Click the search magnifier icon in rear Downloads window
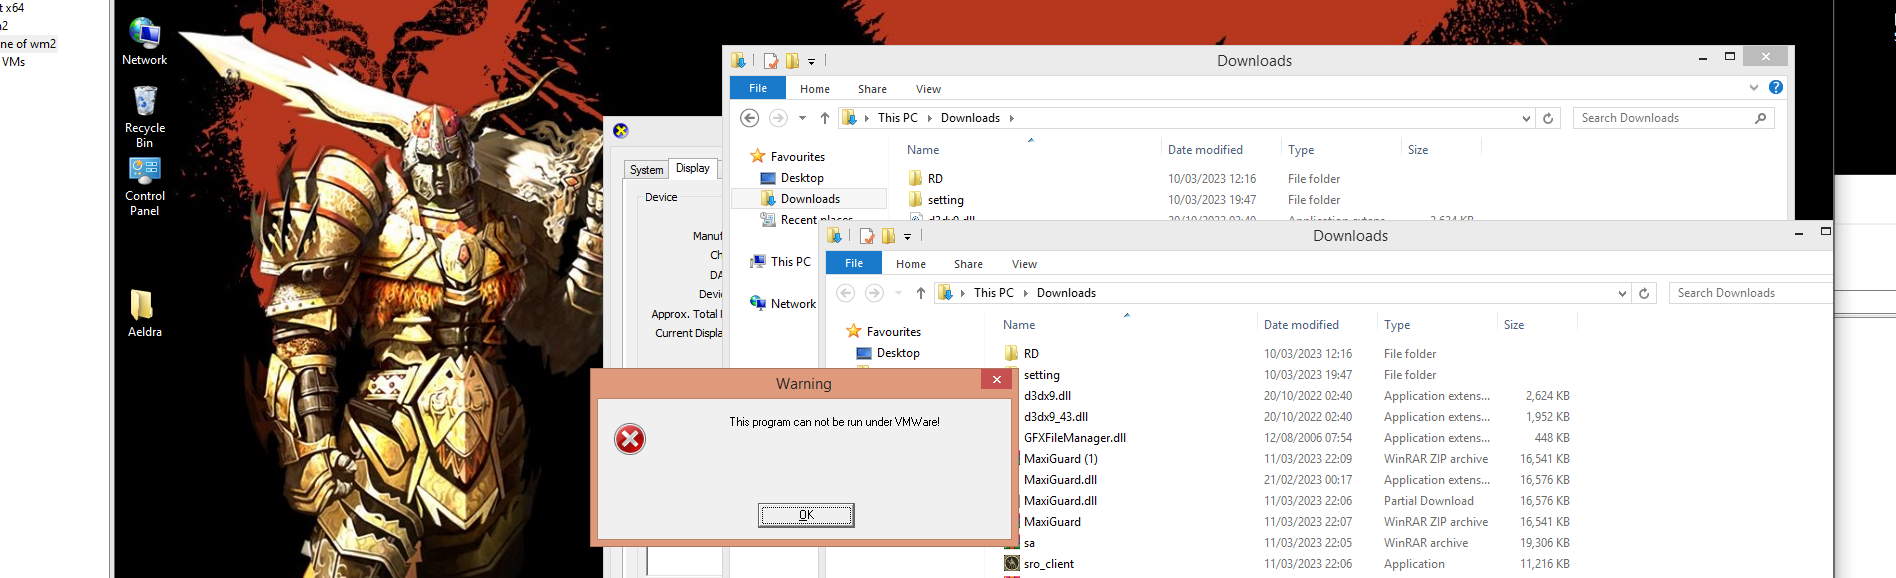The image size is (1896, 578). coord(1761,118)
